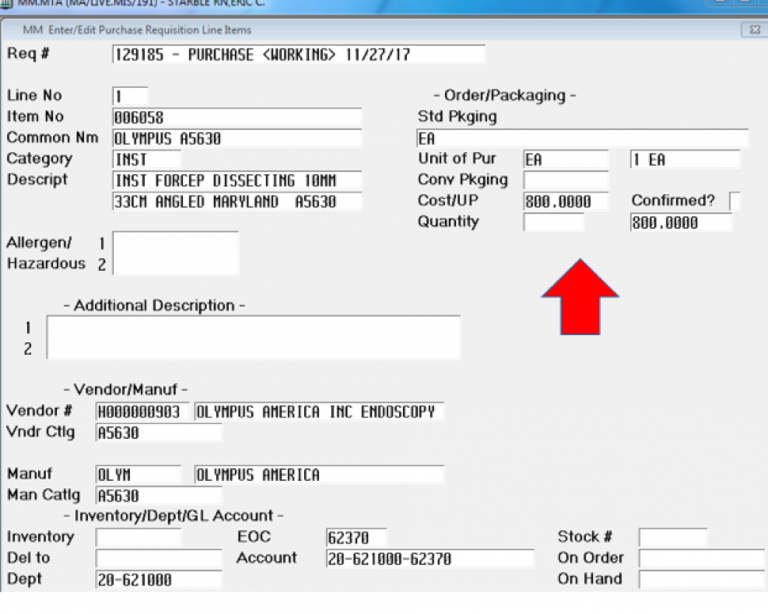Image resolution: width=768 pixels, height=614 pixels.
Task: Edit the Cost/UP field 800.0000
Action: point(566,201)
